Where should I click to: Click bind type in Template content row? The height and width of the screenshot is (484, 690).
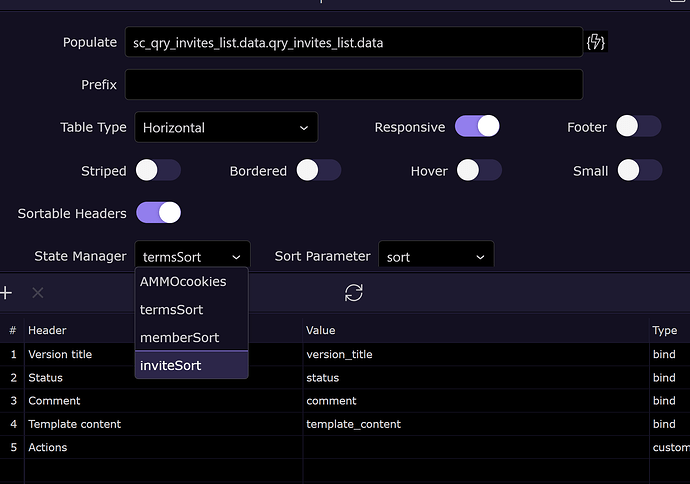coord(670,424)
